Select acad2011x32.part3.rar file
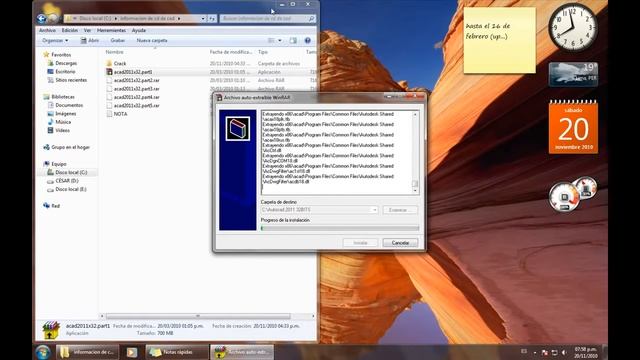The image size is (640, 360). tap(136, 89)
